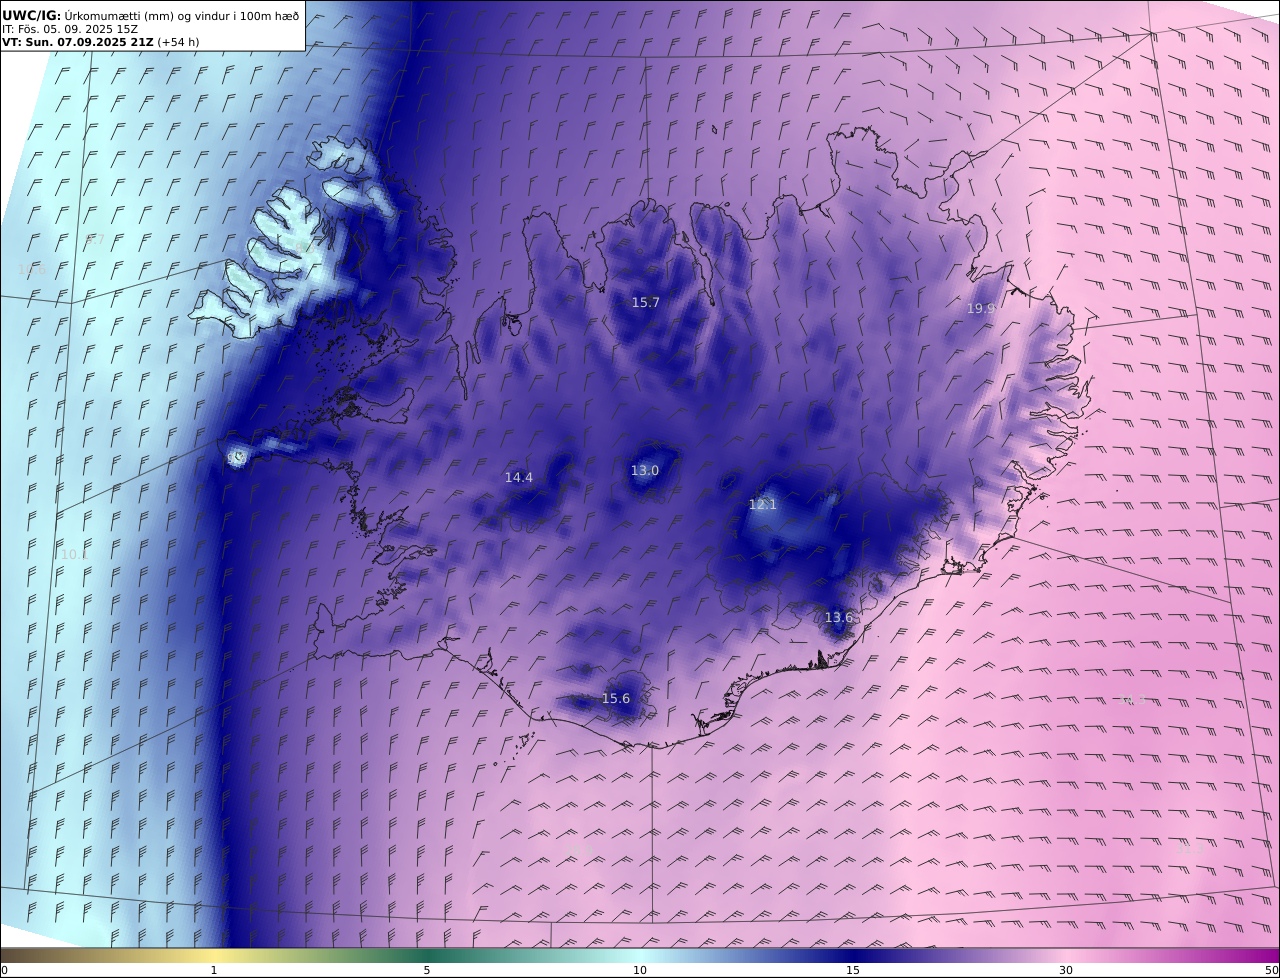This screenshot has height=978, width=1280.
Task: Click the 'IT: Fös. 05. 09. 2025 15Z' line
Action: [x=70, y=29]
